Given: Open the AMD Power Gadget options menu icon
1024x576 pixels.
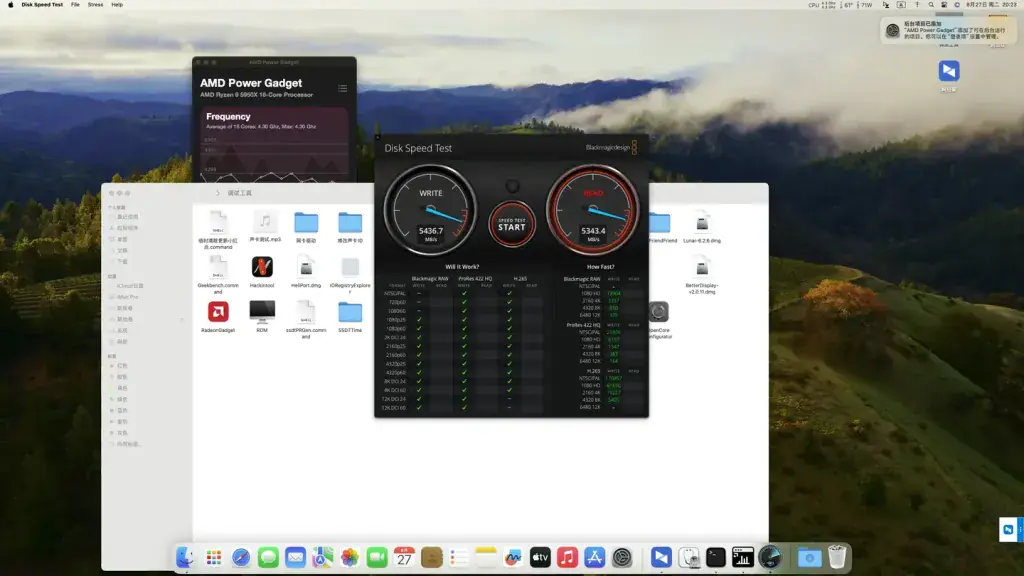Looking at the screenshot, I should pyautogui.click(x=342, y=88).
